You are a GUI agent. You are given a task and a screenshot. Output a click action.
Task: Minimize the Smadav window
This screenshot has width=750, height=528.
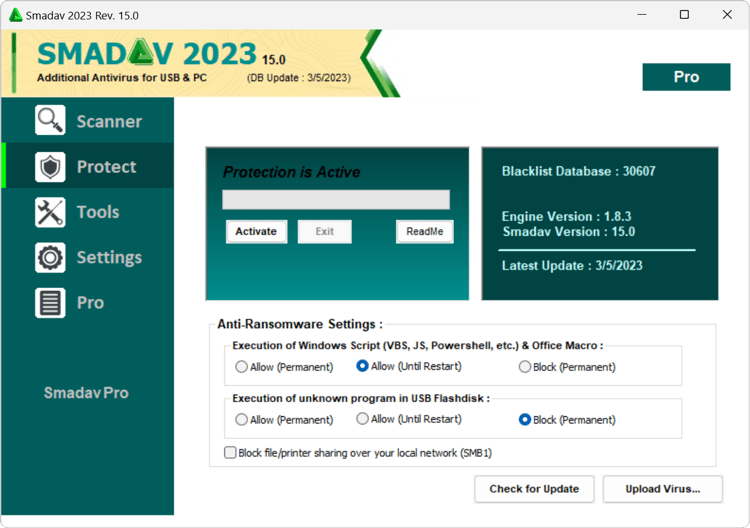pos(642,15)
